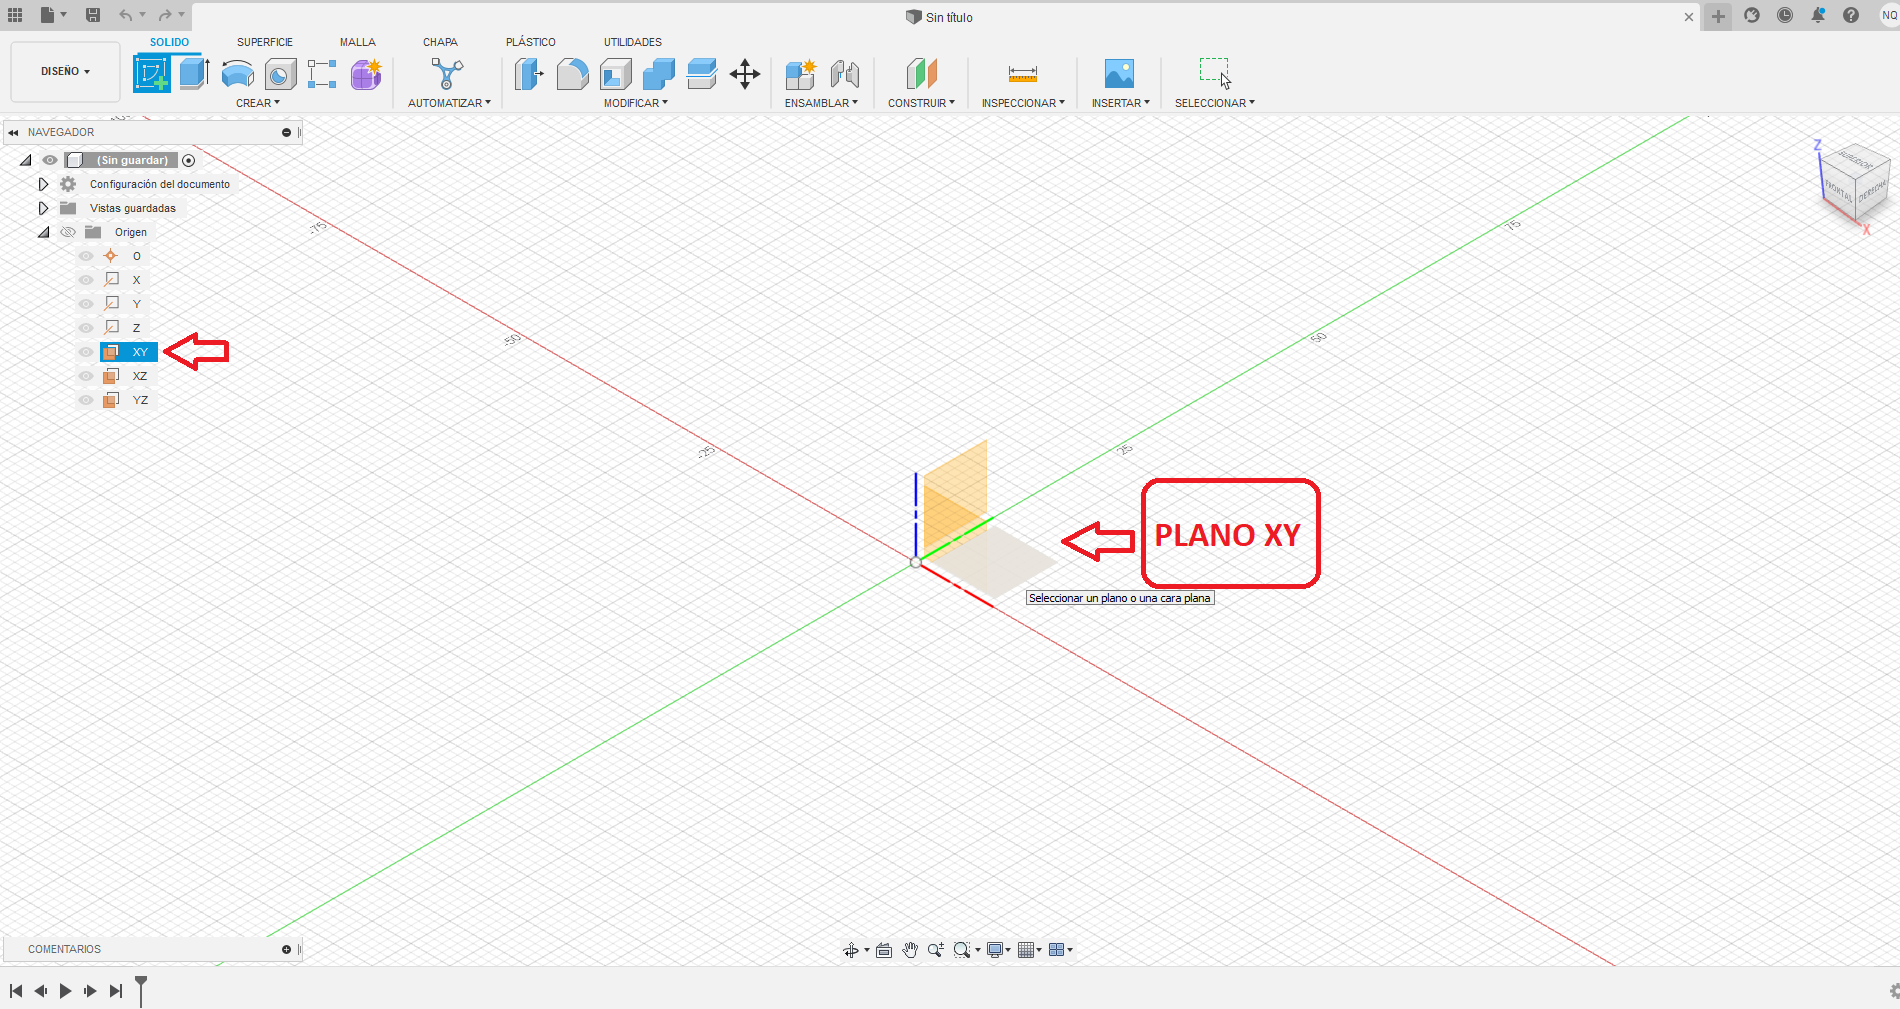Select the XZ plane in navigator
Image resolution: width=1900 pixels, height=1009 pixels.
click(140, 376)
